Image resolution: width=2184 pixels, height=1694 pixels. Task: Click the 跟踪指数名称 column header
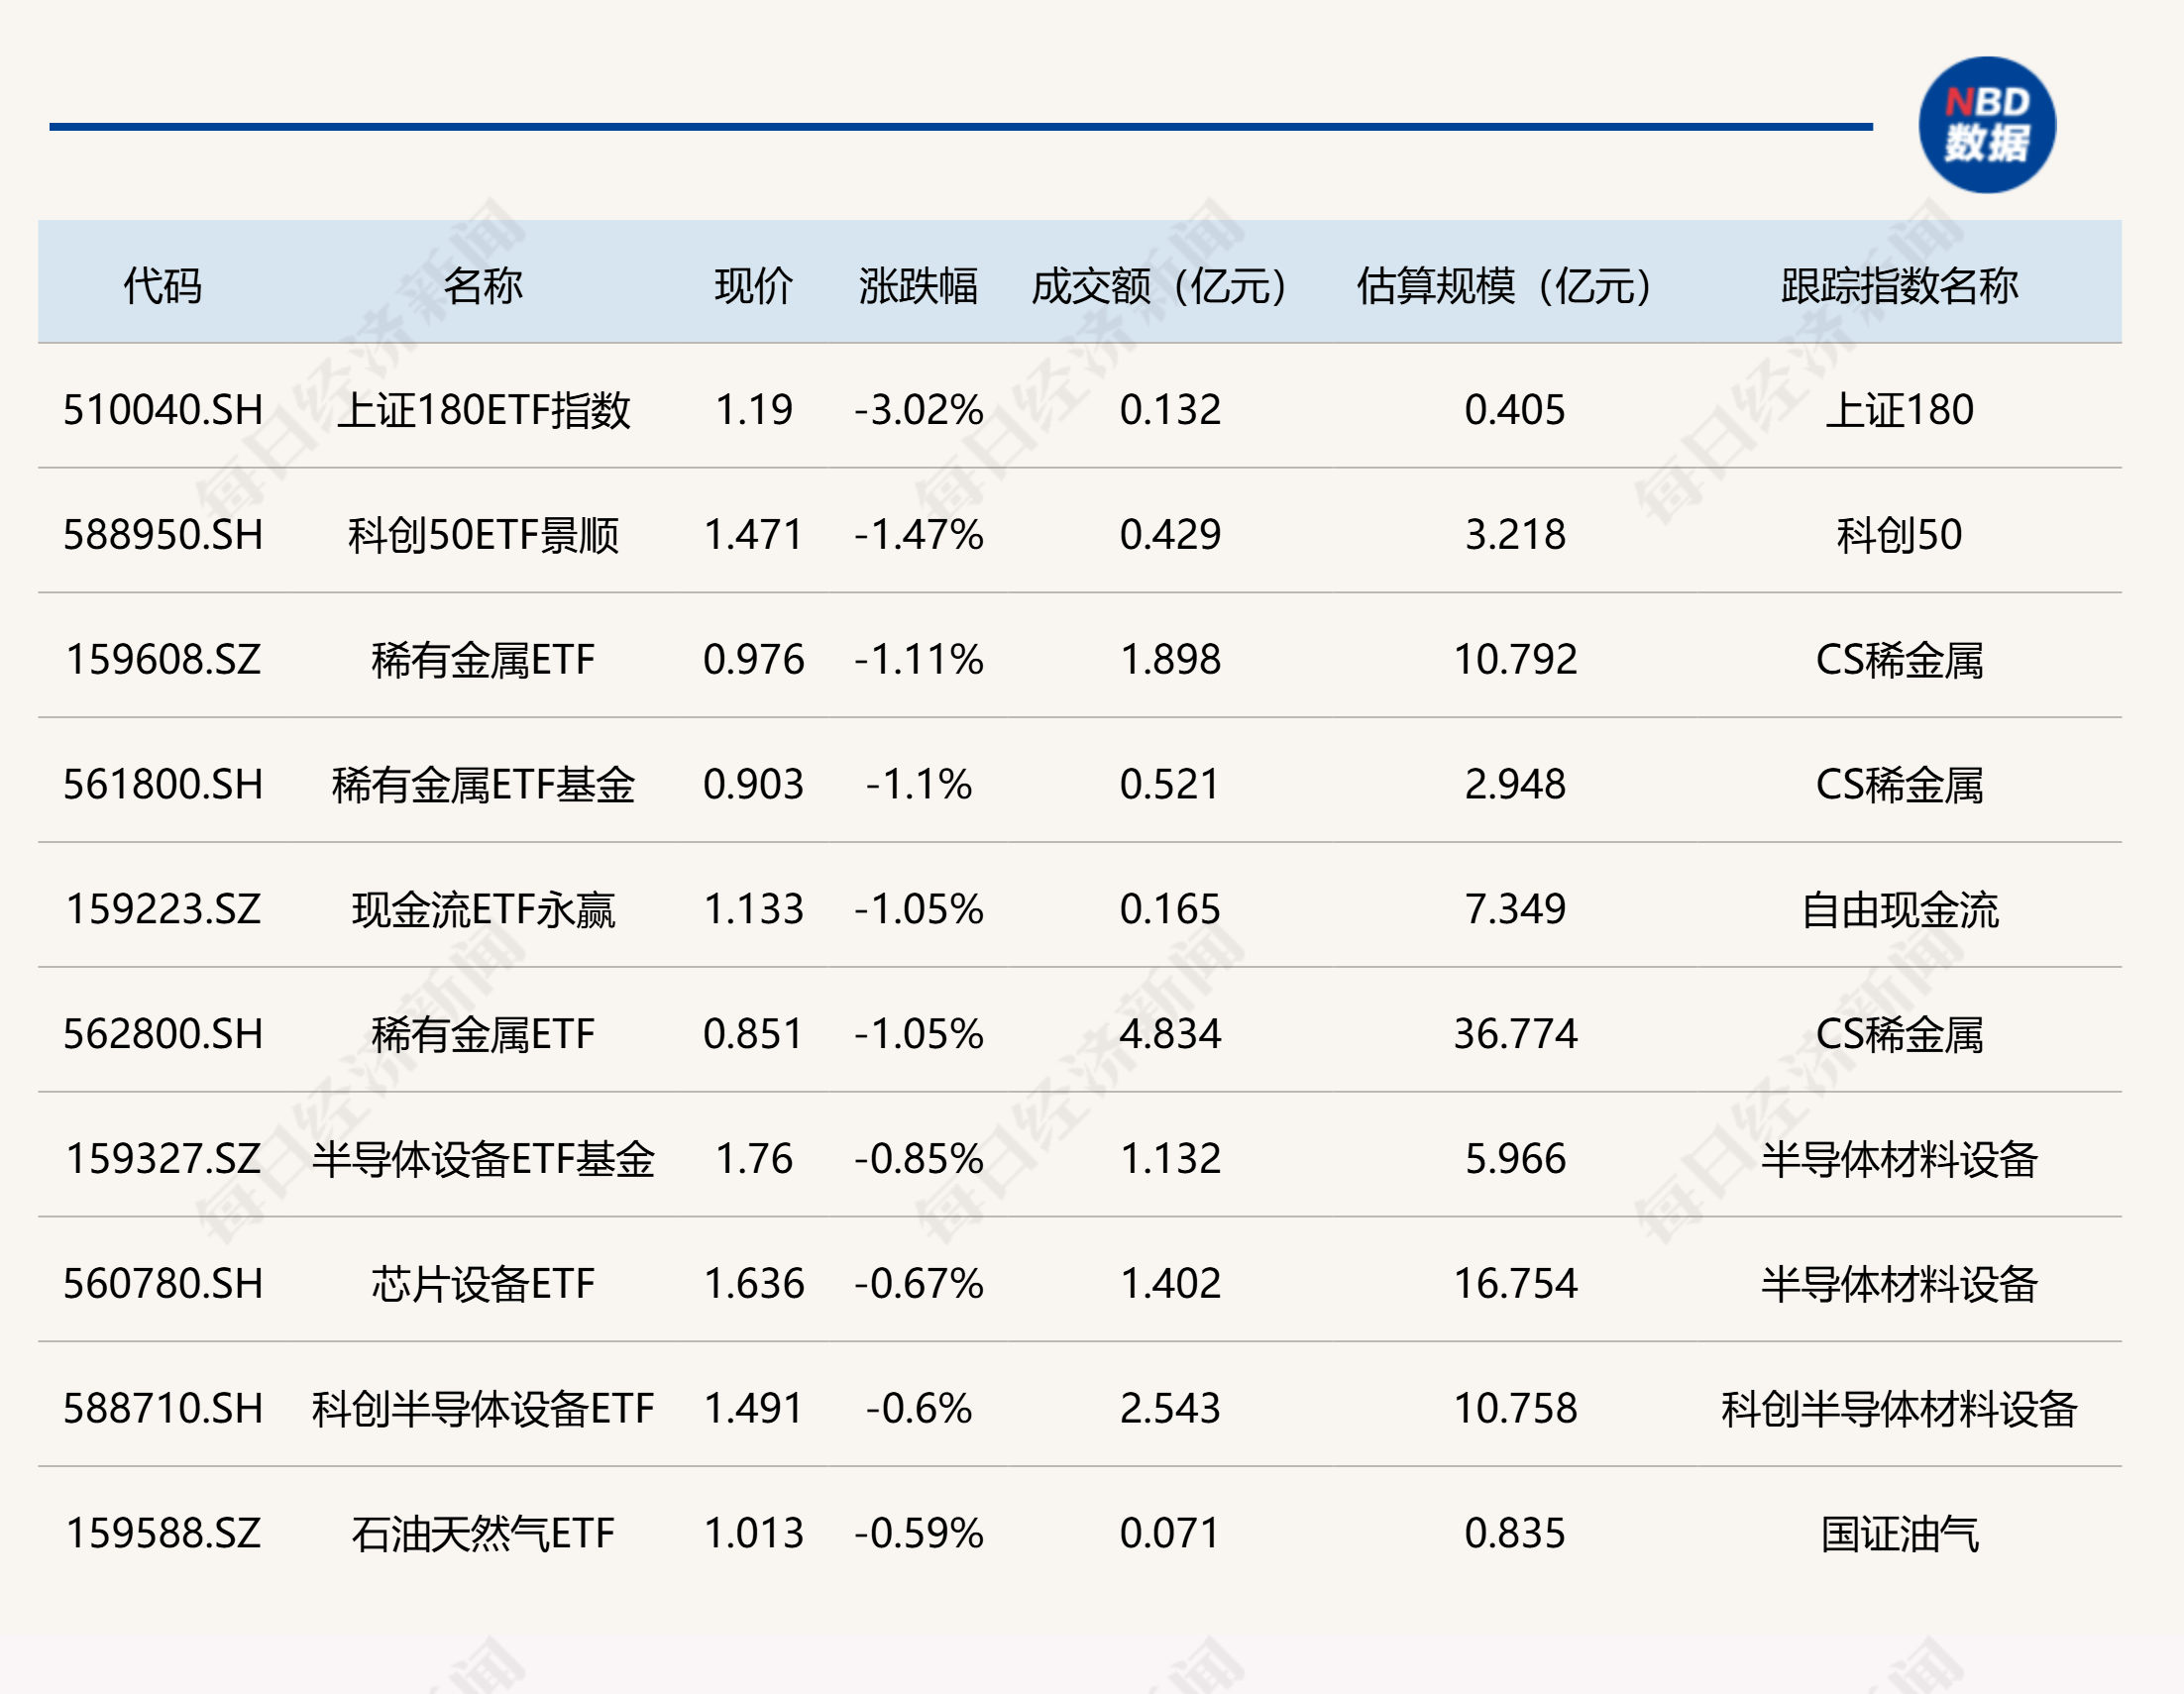coord(1899,286)
